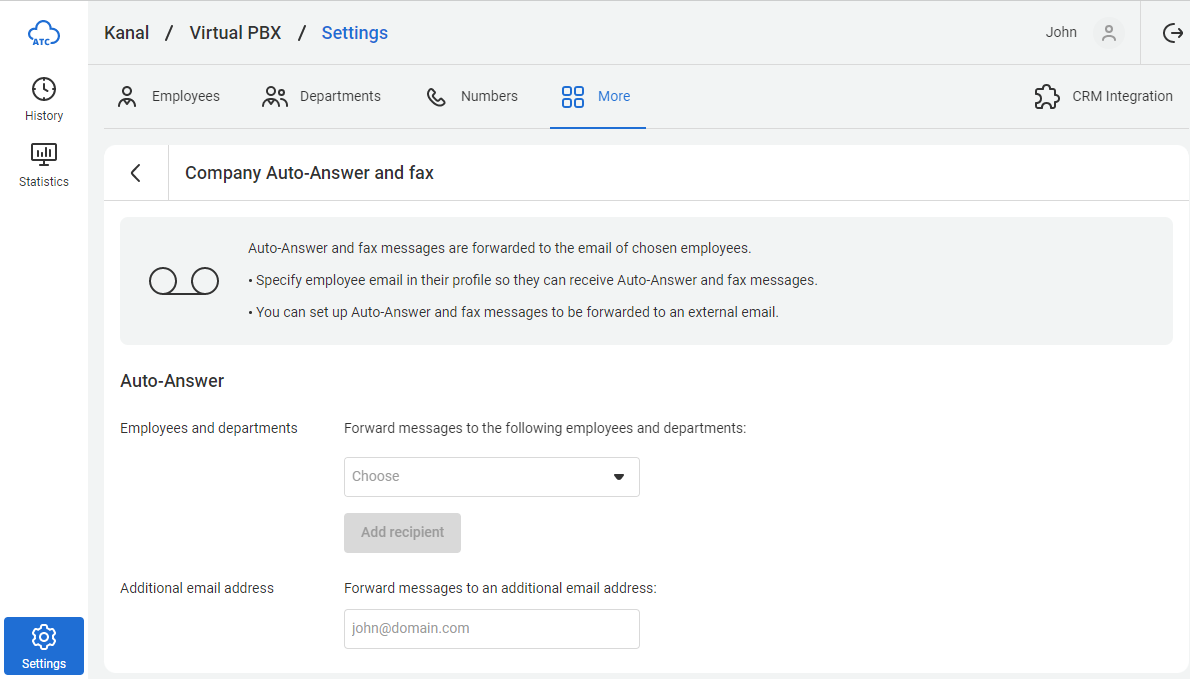Open the Virtual PBX breadcrumb link

coord(235,33)
